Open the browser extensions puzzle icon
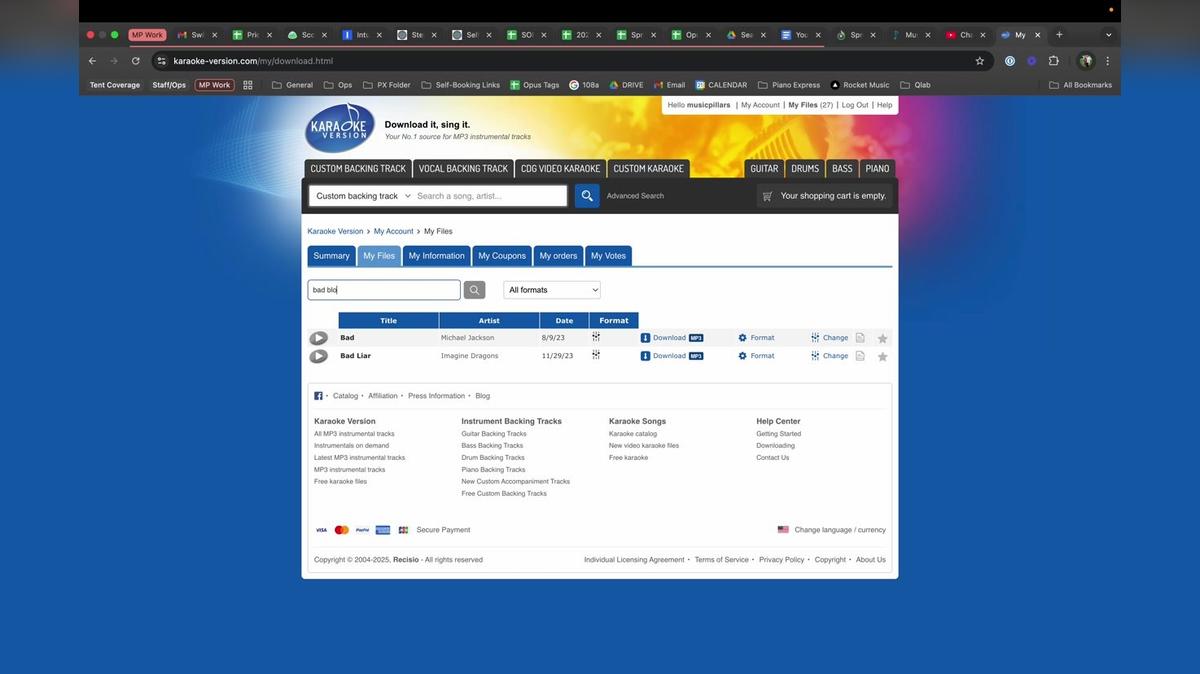The image size is (1200, 674). 1054,61
